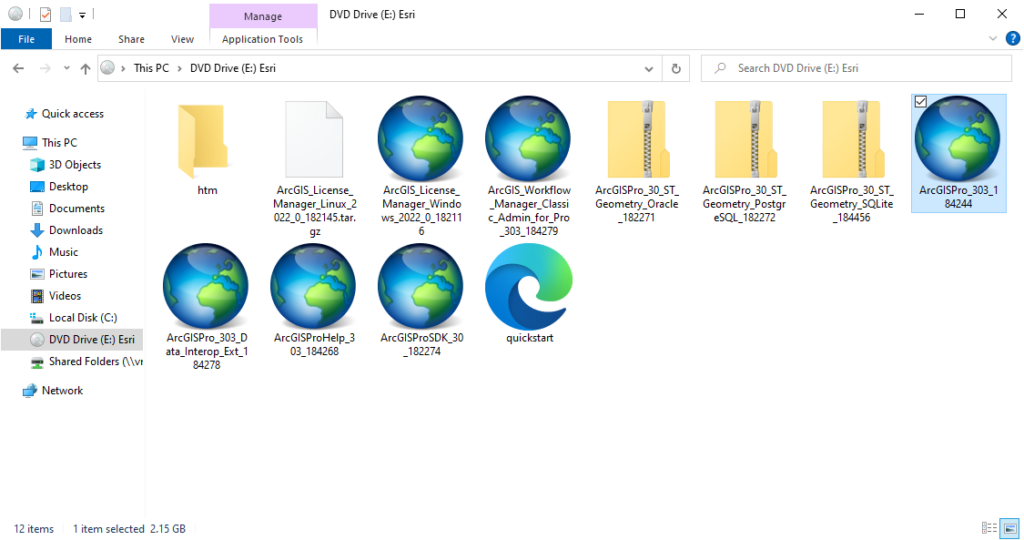This screenshot has width=1024, height=540.
Task: Click the ArcGISPro_303_184244 globe icon
Action: click(x=957, y=138)
